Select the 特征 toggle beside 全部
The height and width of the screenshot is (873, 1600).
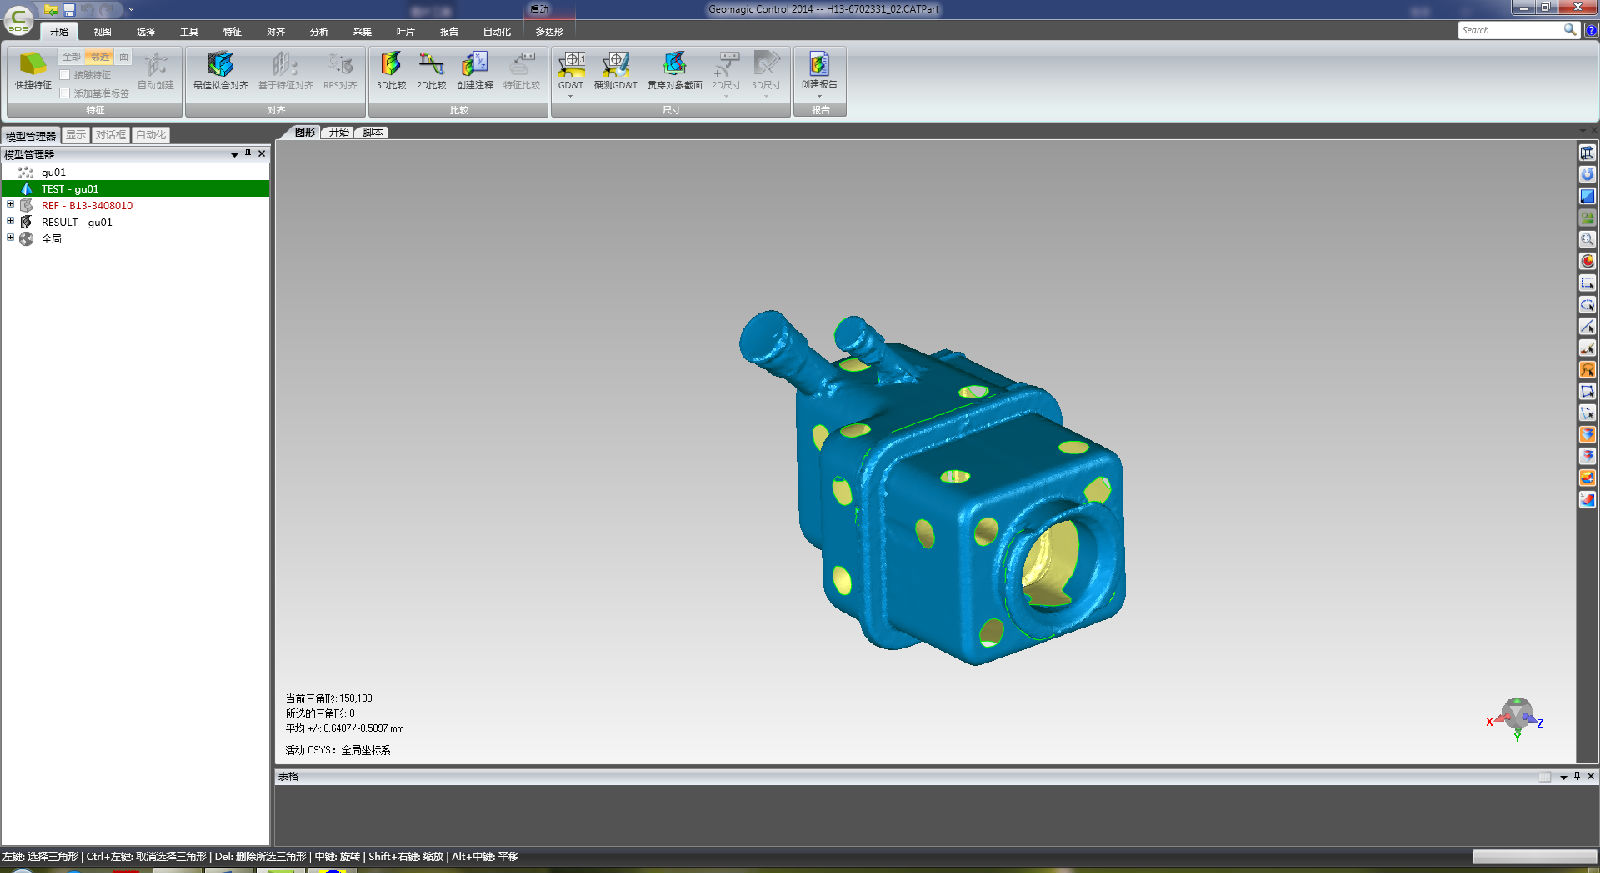(x=98, y=57)
